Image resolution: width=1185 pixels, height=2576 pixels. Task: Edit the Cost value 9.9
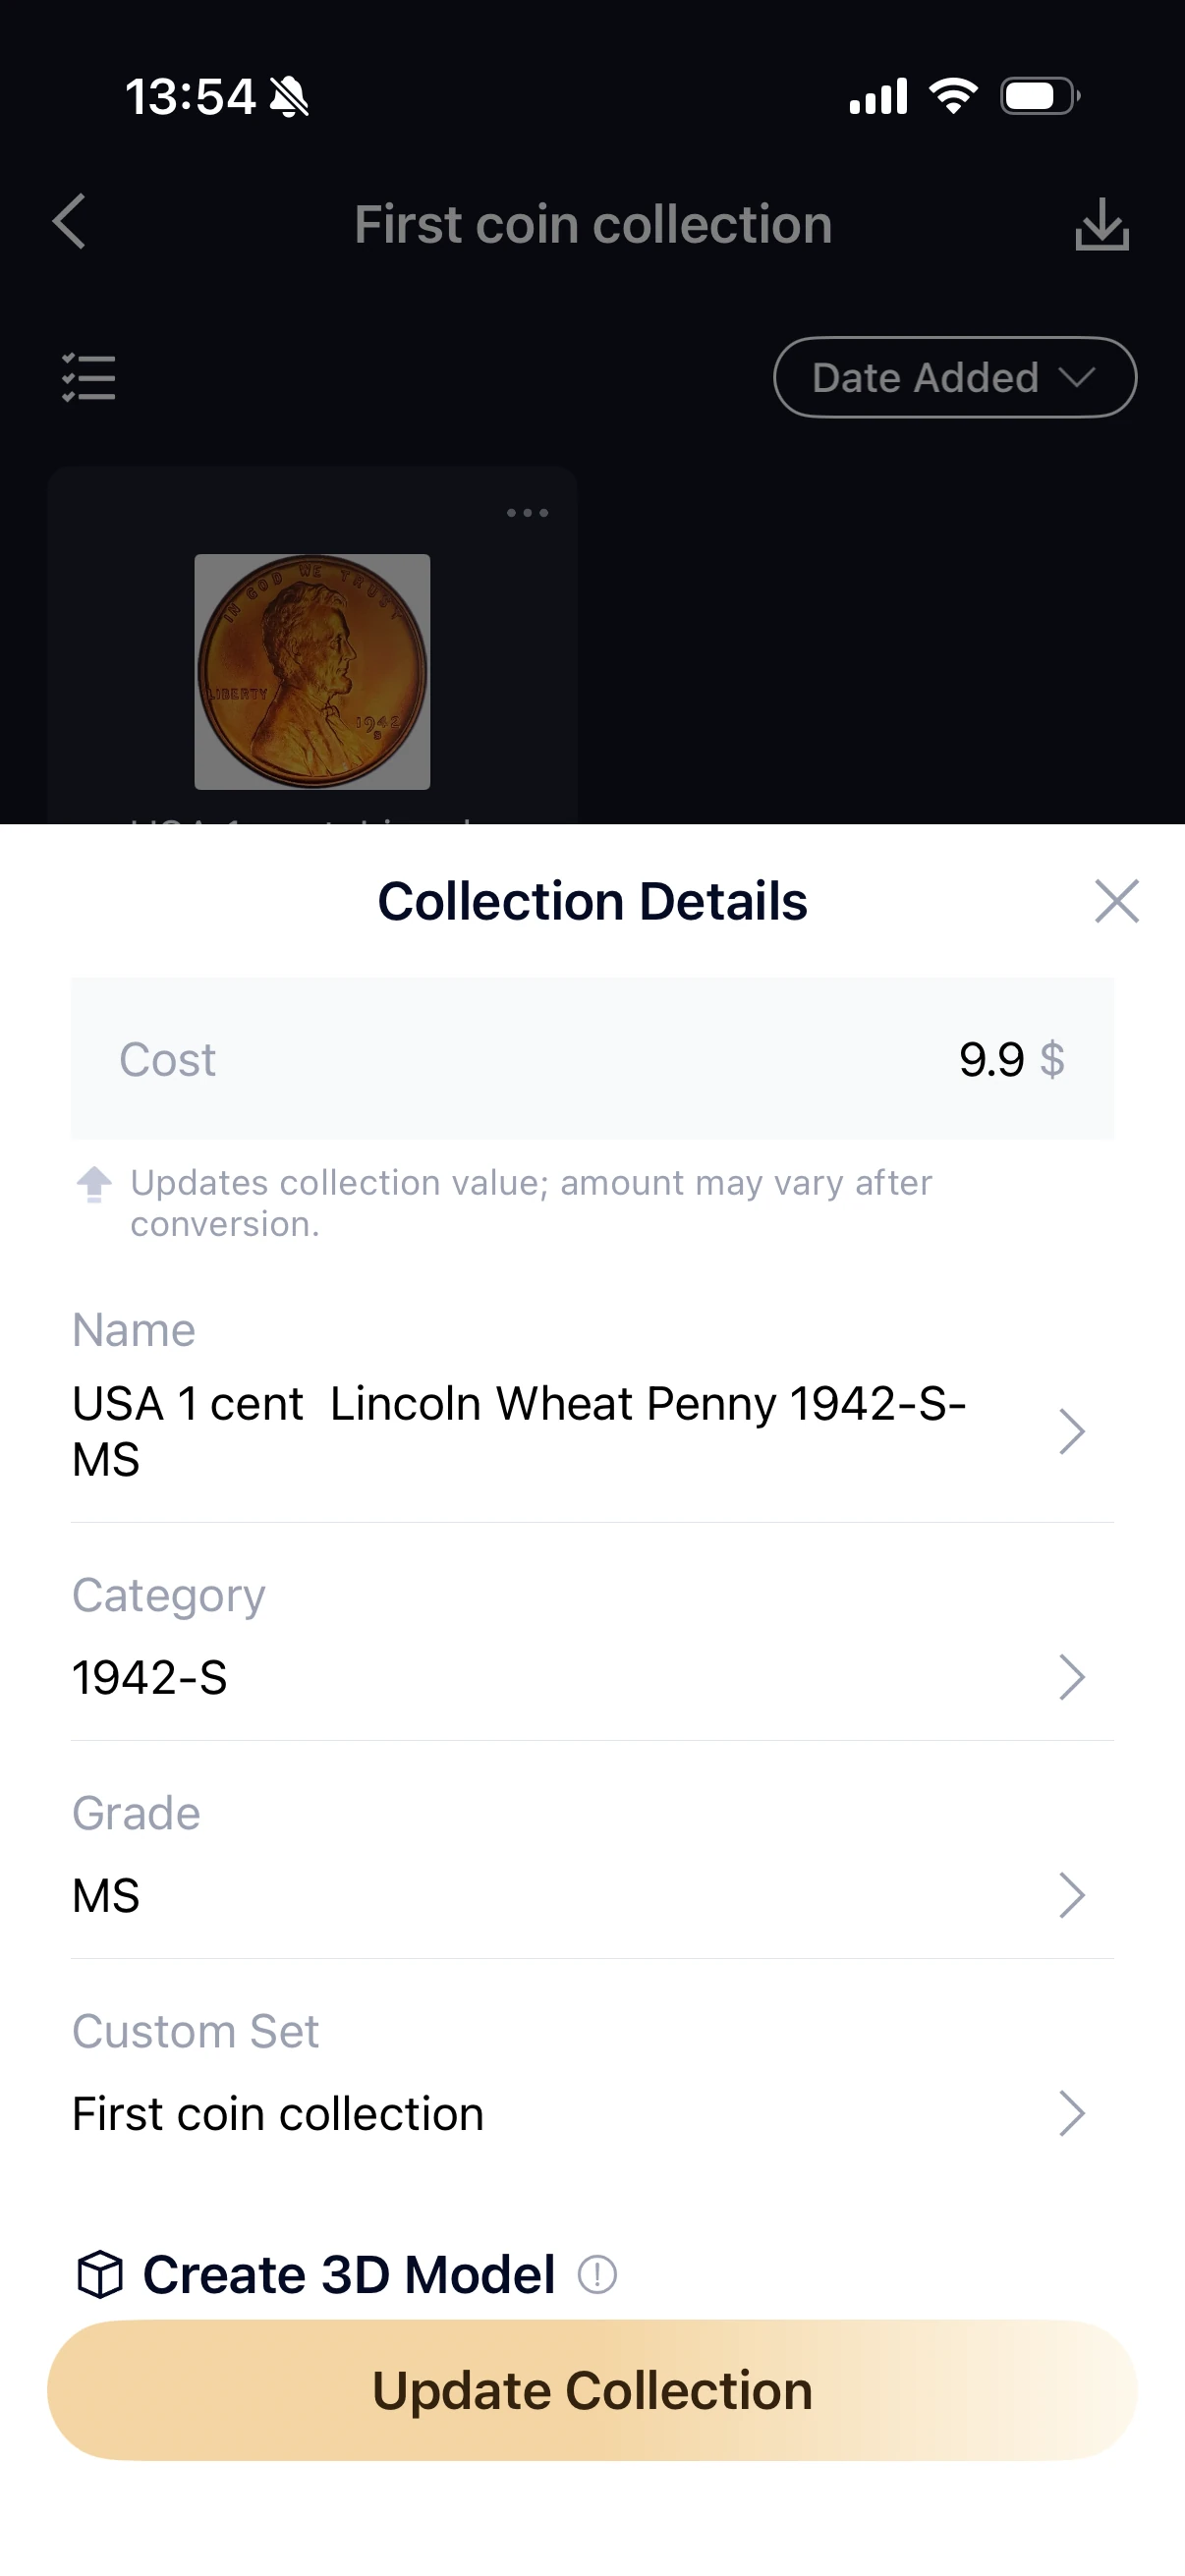pos(991,1059)
